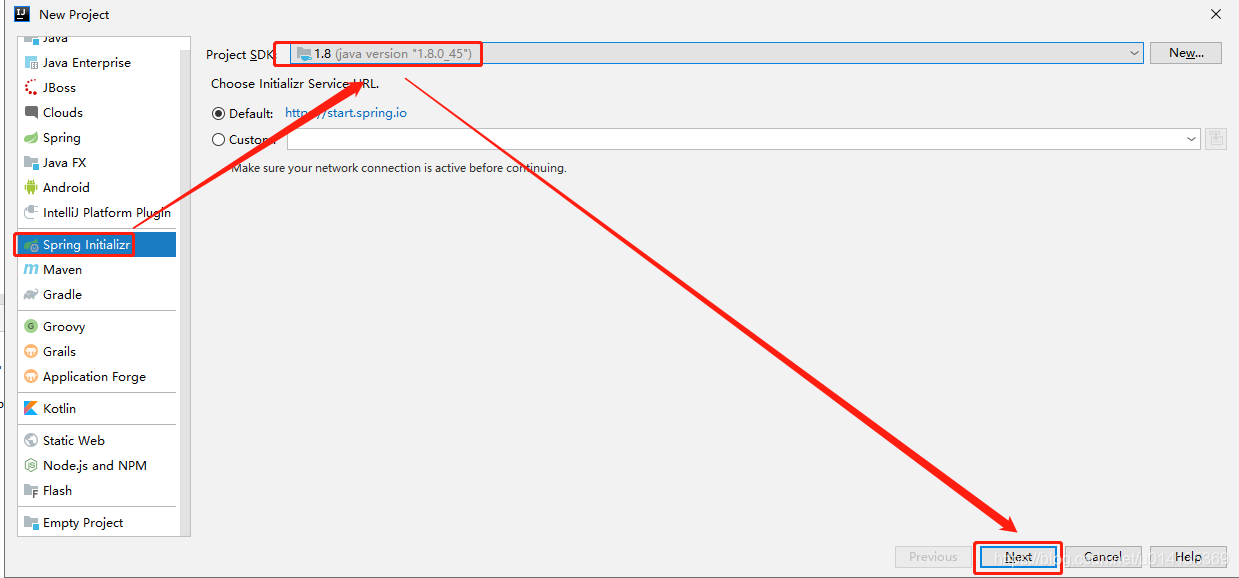
Task: Select the Java Enterprise label in list
Action: 87,62
